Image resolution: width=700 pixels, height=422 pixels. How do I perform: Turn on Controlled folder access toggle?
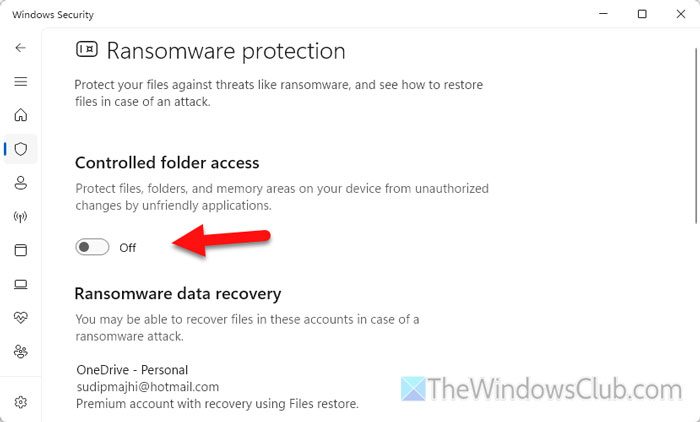(x=92, y=247)
